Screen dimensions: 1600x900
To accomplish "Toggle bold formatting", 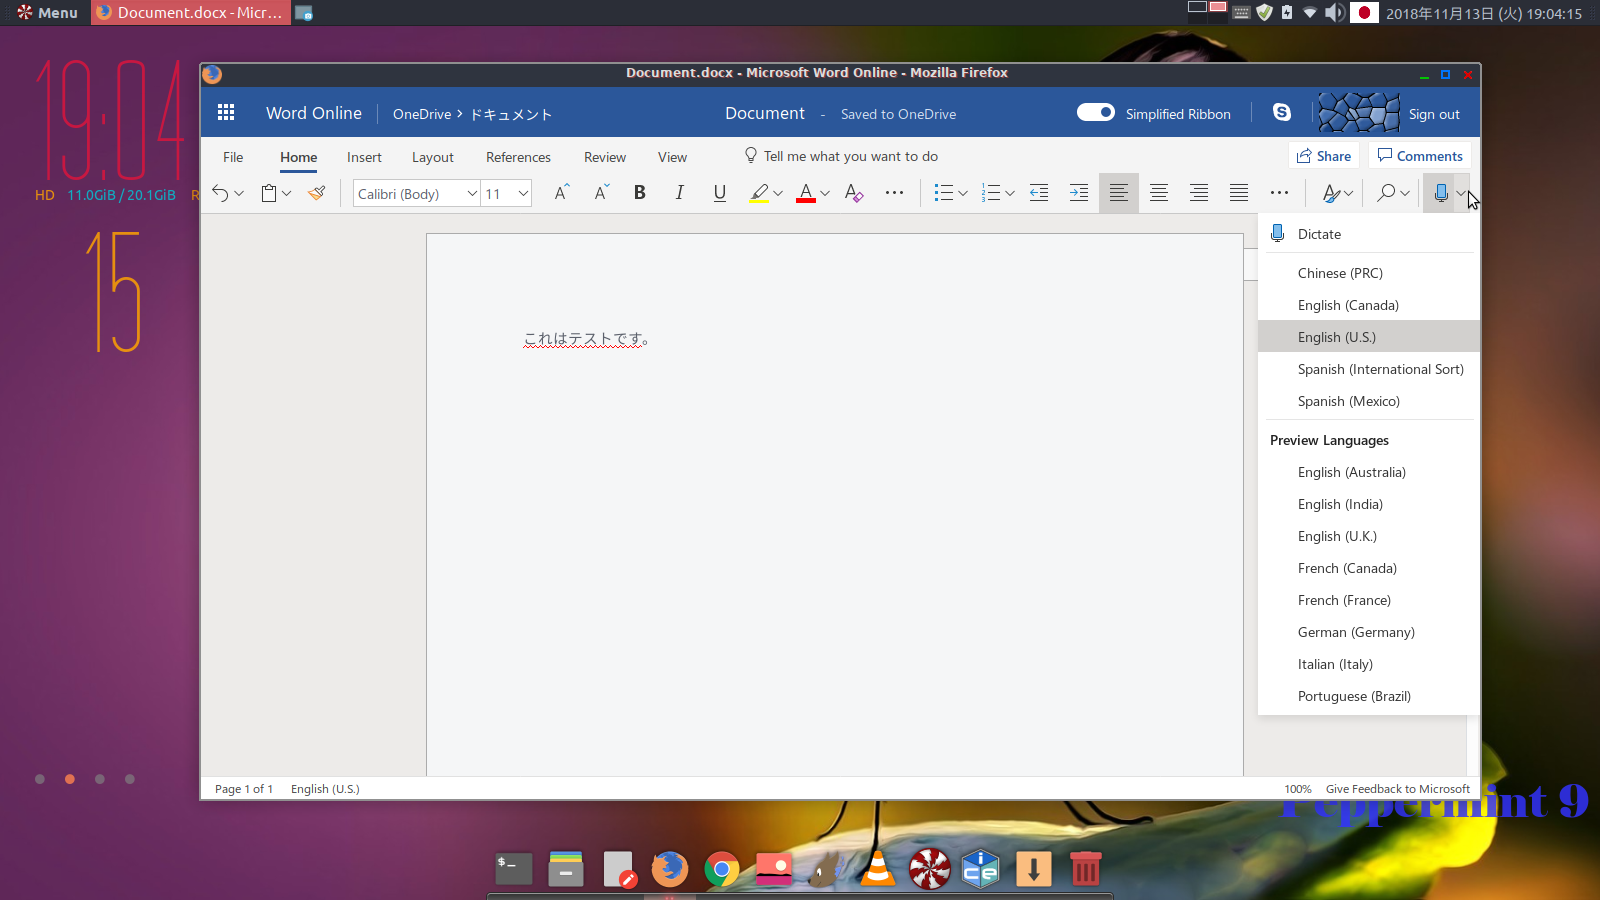I will pyautogui.click(x=640, y=193).
